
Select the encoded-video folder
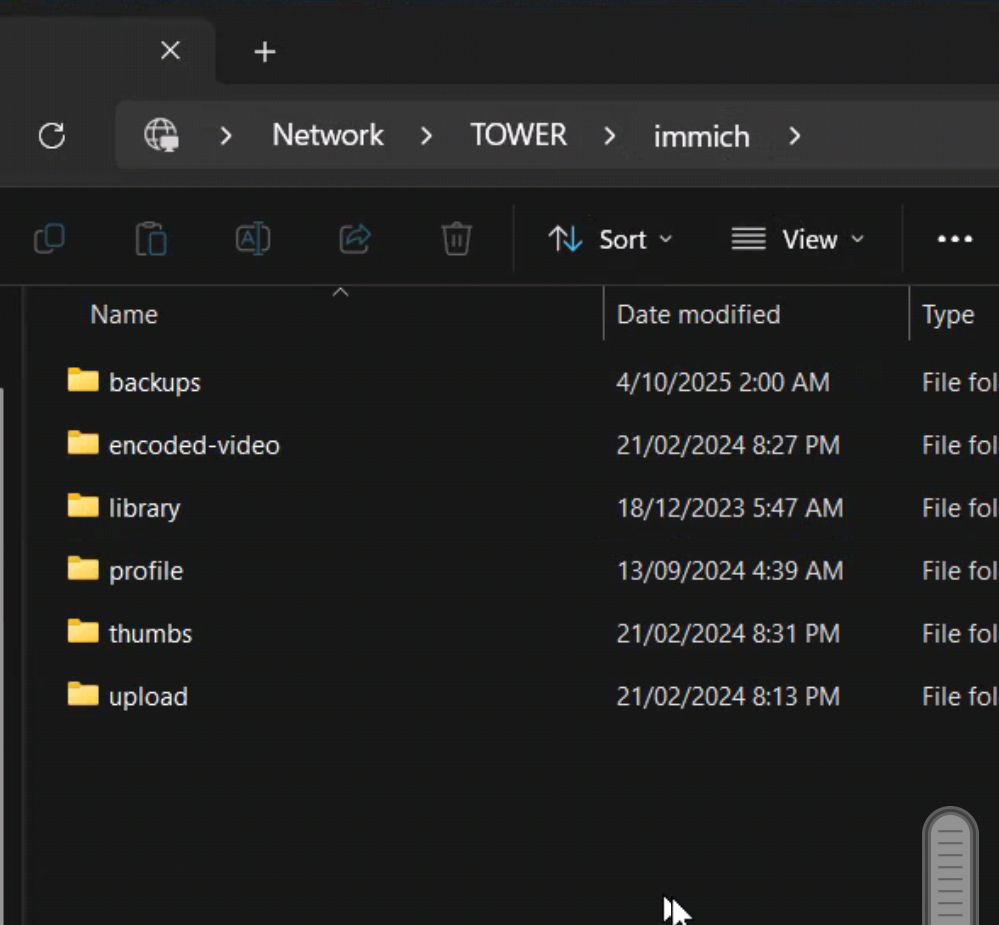coord(193,445)
